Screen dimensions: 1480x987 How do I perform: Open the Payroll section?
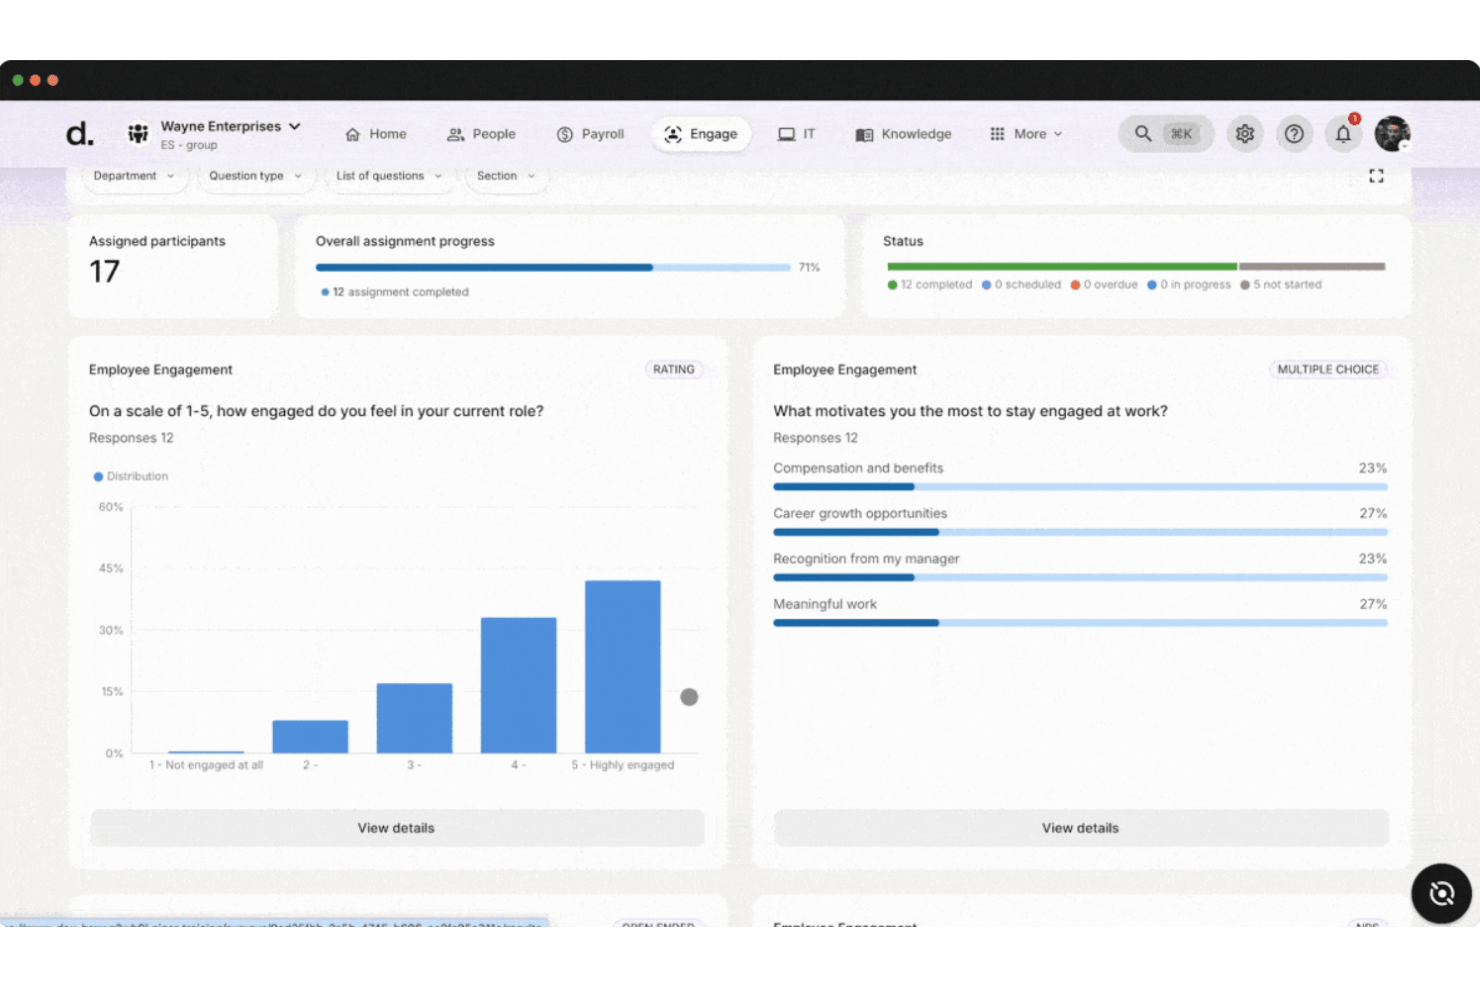pos(590,134)
